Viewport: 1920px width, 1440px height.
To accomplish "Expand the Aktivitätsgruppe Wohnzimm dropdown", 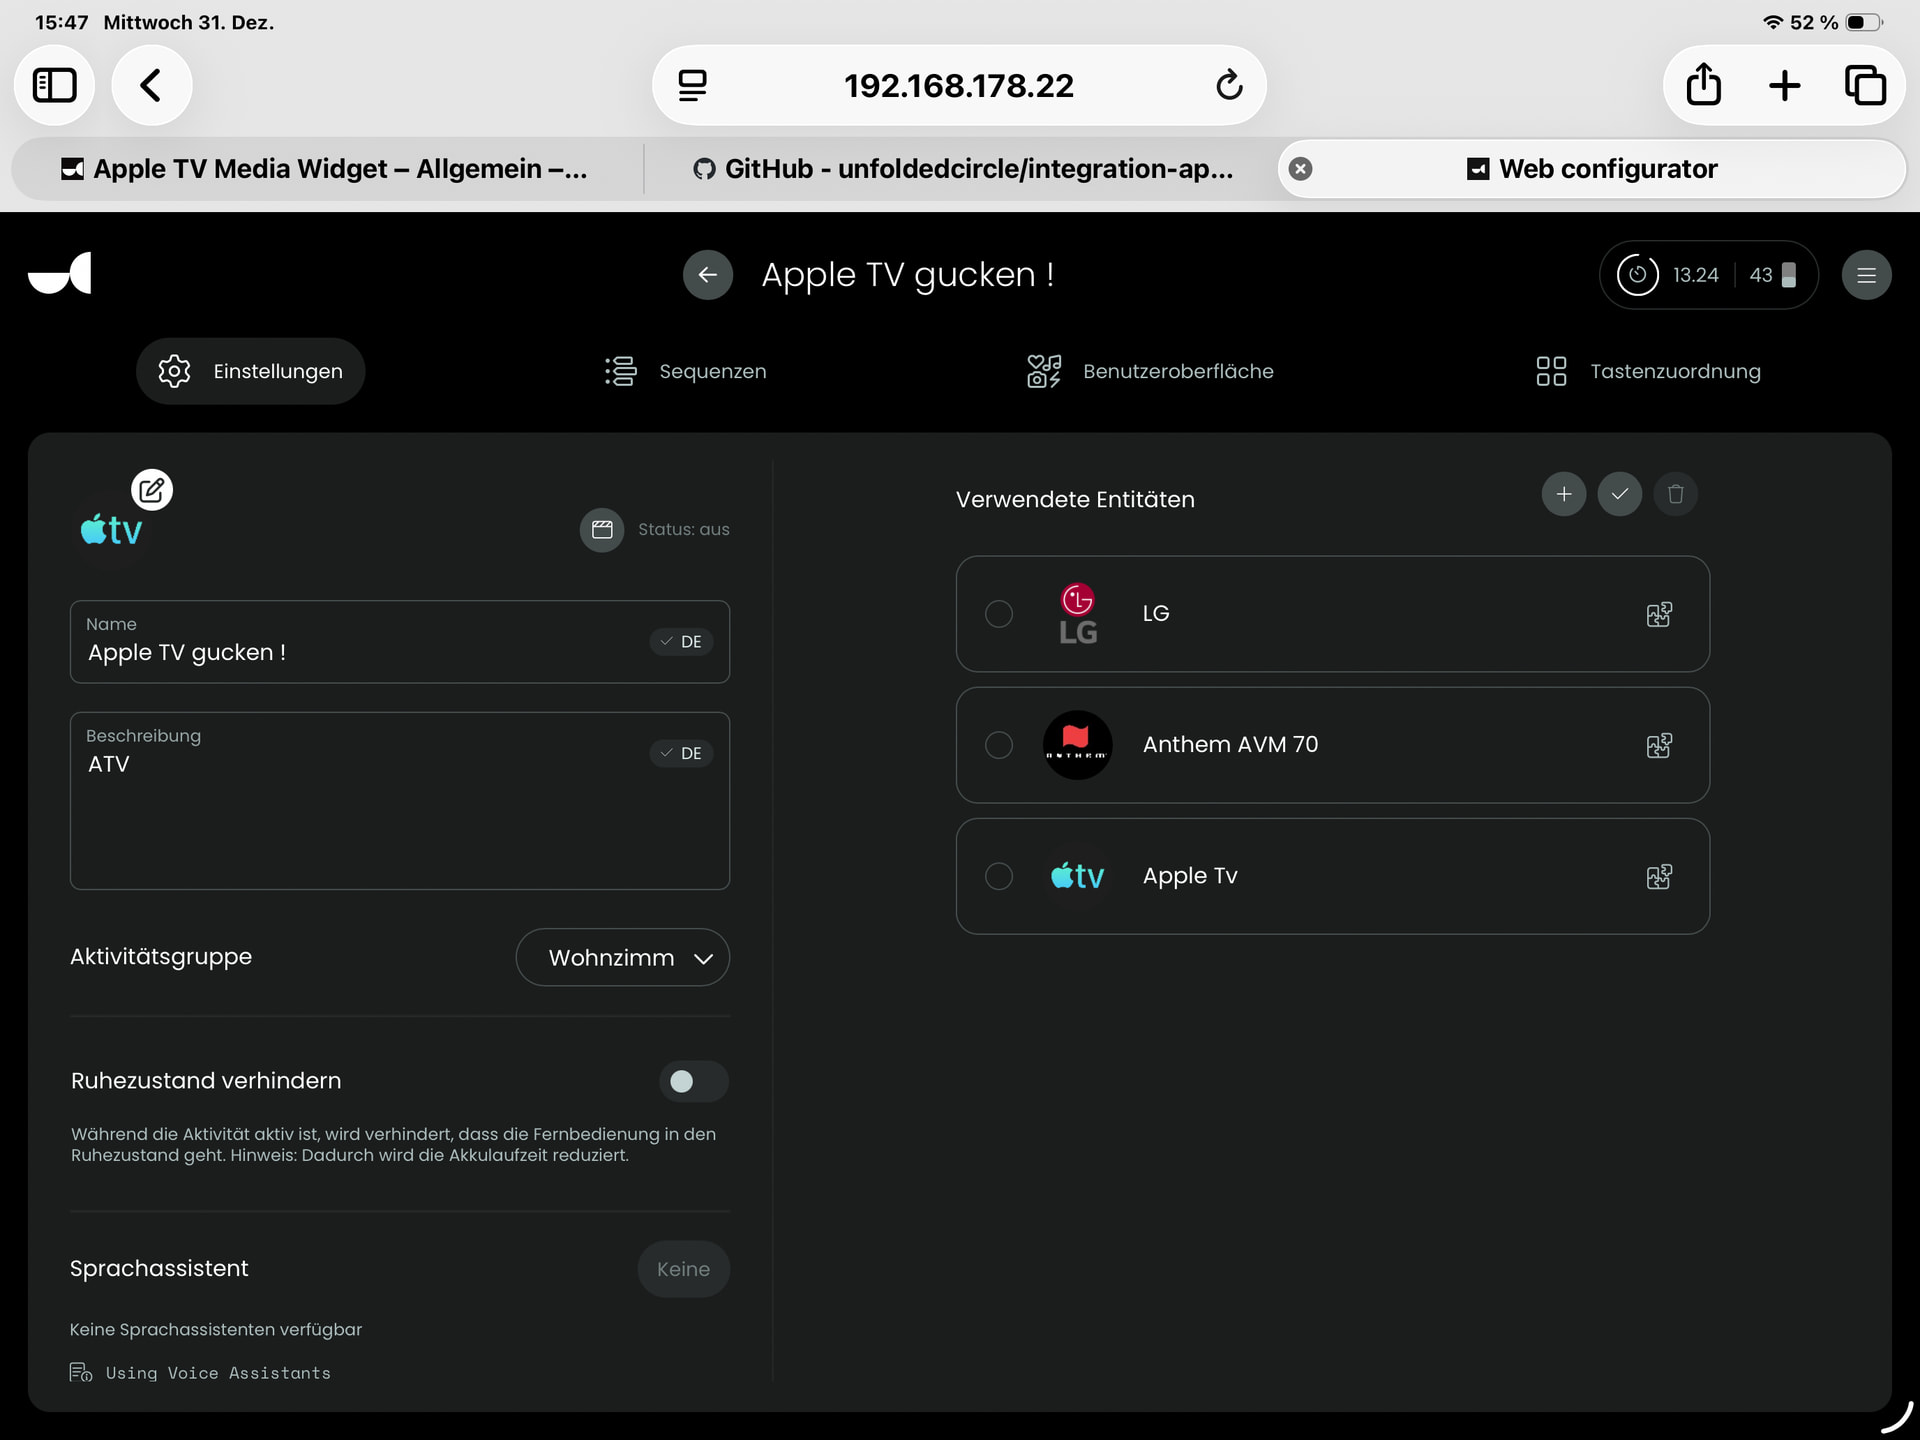I will [622, 958].
